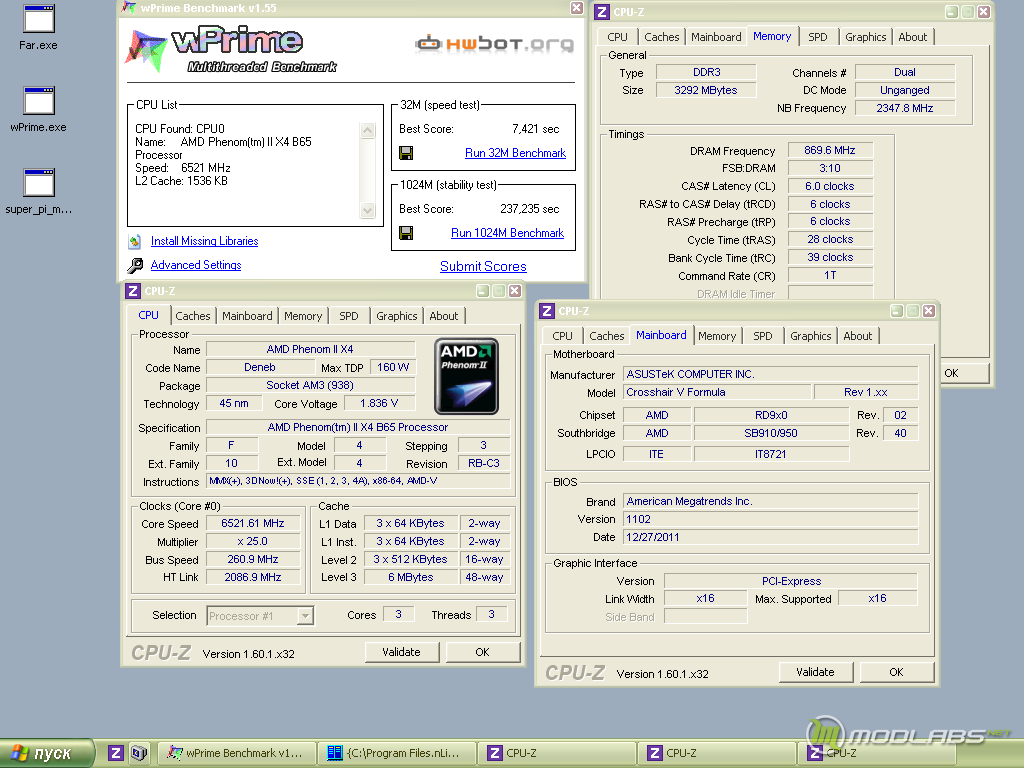1024x768 pixels.
Task: Select CPU tab in the Mainboard window
Action: point(562,336)
